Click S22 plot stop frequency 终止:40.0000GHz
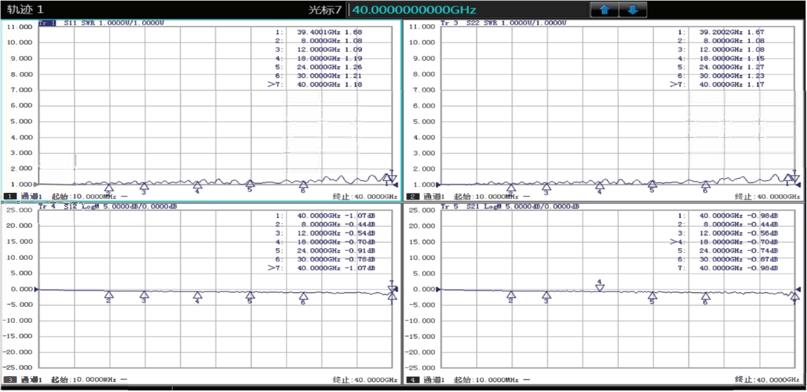The image size is (807, 392). click(x=767, y=197)
